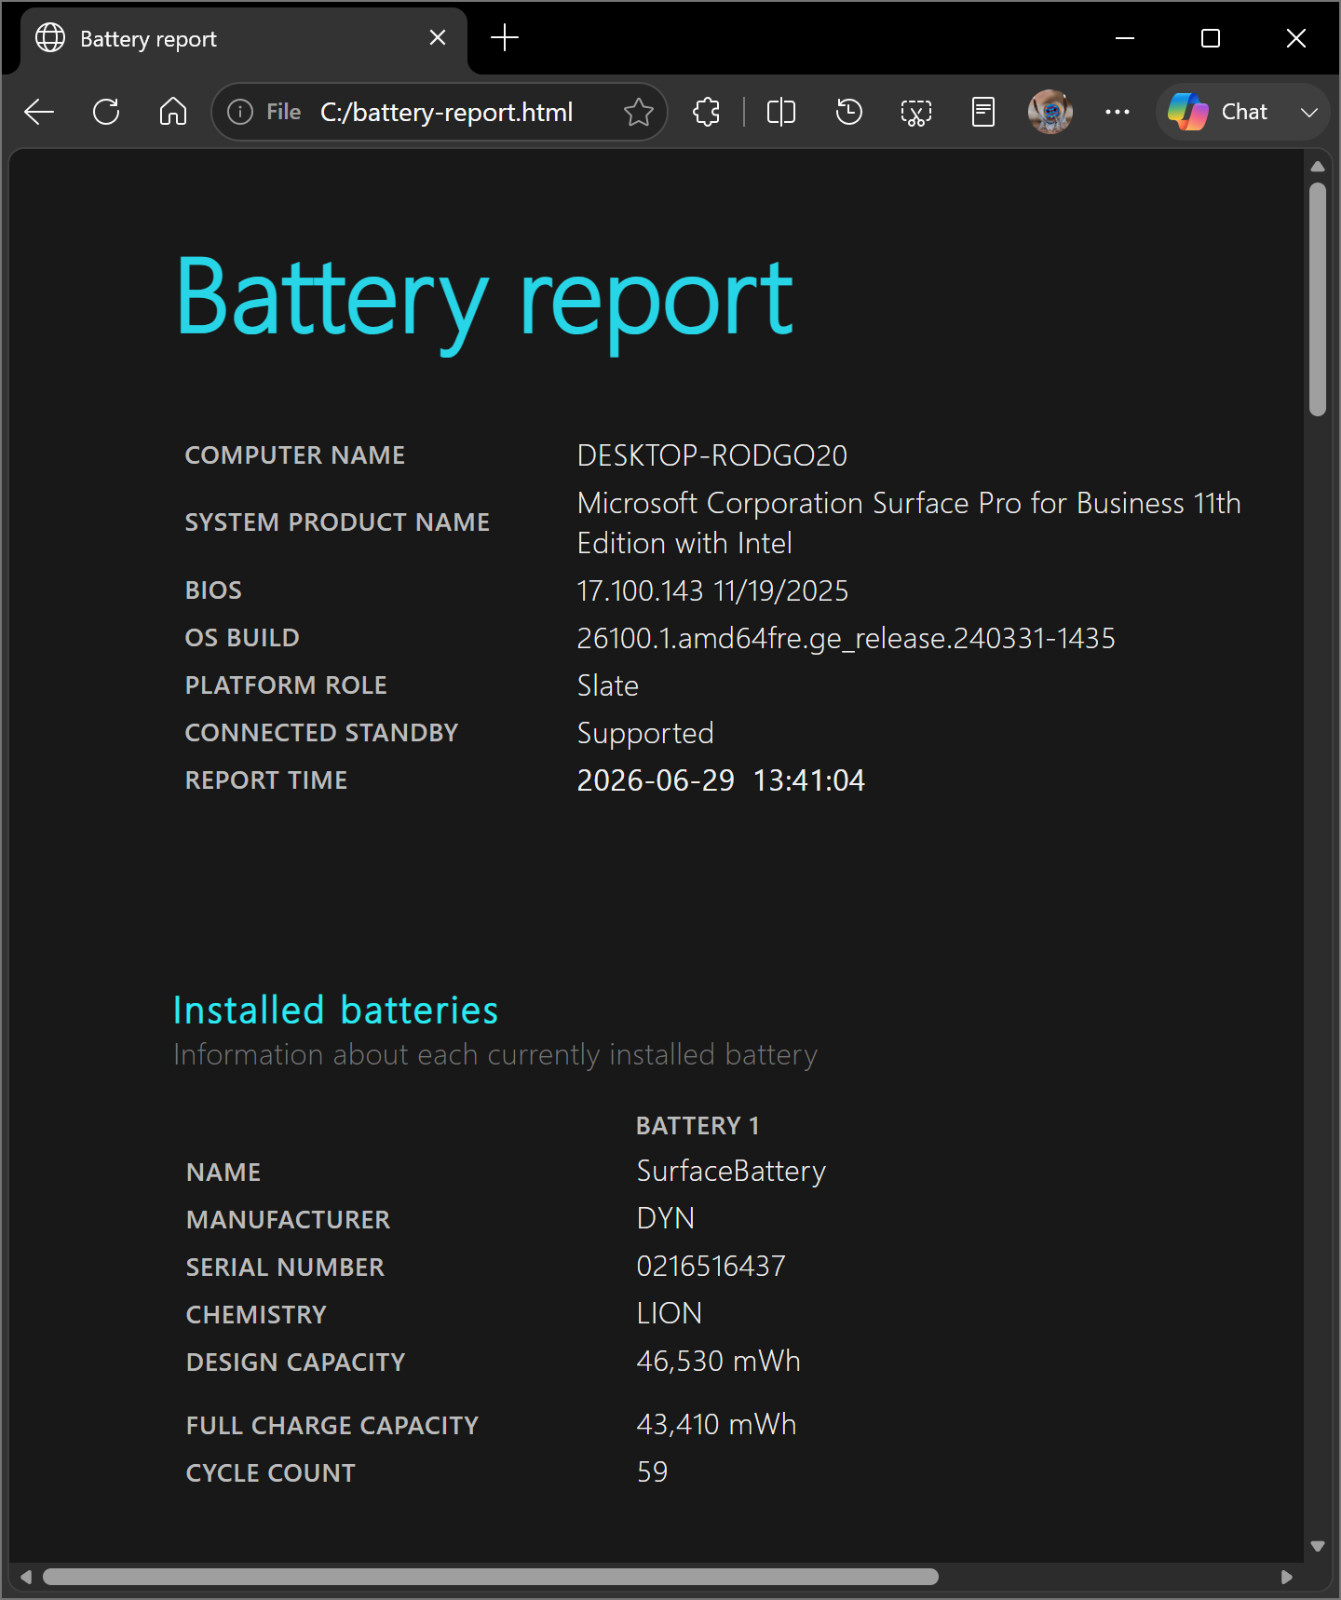Viewport: 1341px width, 1600px height.
Task: Close the Battery report tab
Action: (437, 38)
